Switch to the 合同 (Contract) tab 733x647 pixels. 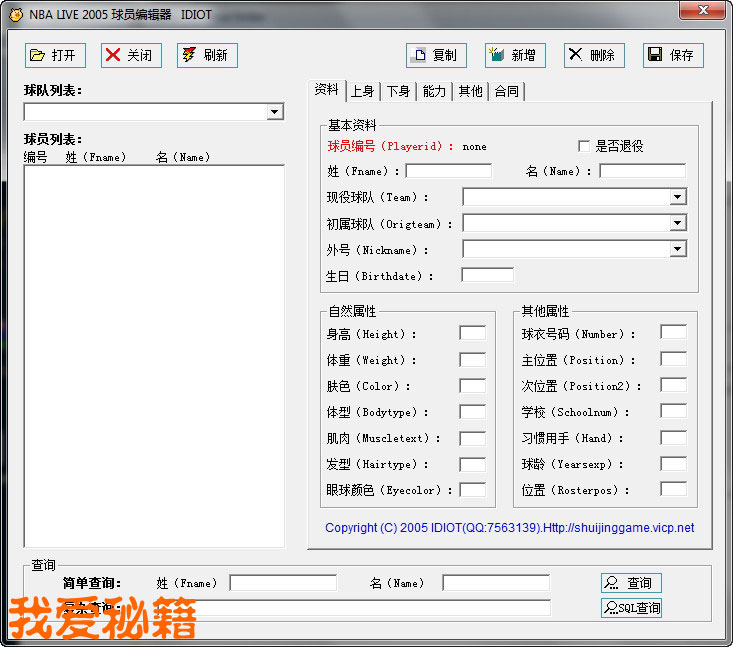click(x=506, y=91)
